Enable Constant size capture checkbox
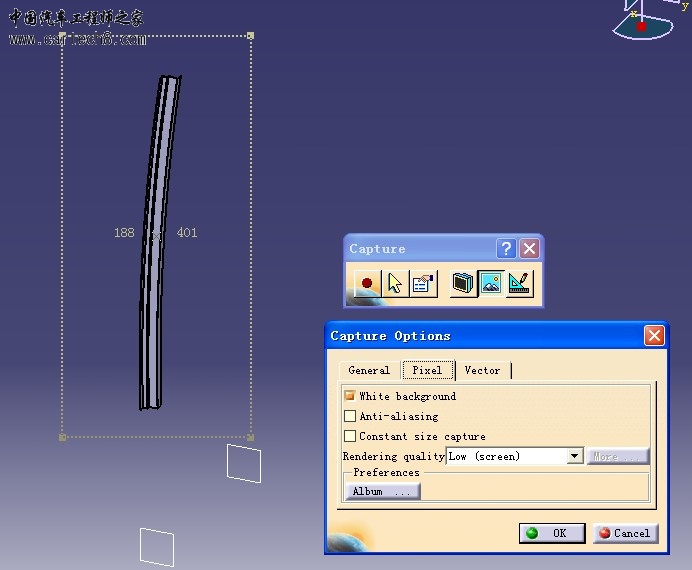The height and width of the screenshot is (570, 692). point(350,436)
